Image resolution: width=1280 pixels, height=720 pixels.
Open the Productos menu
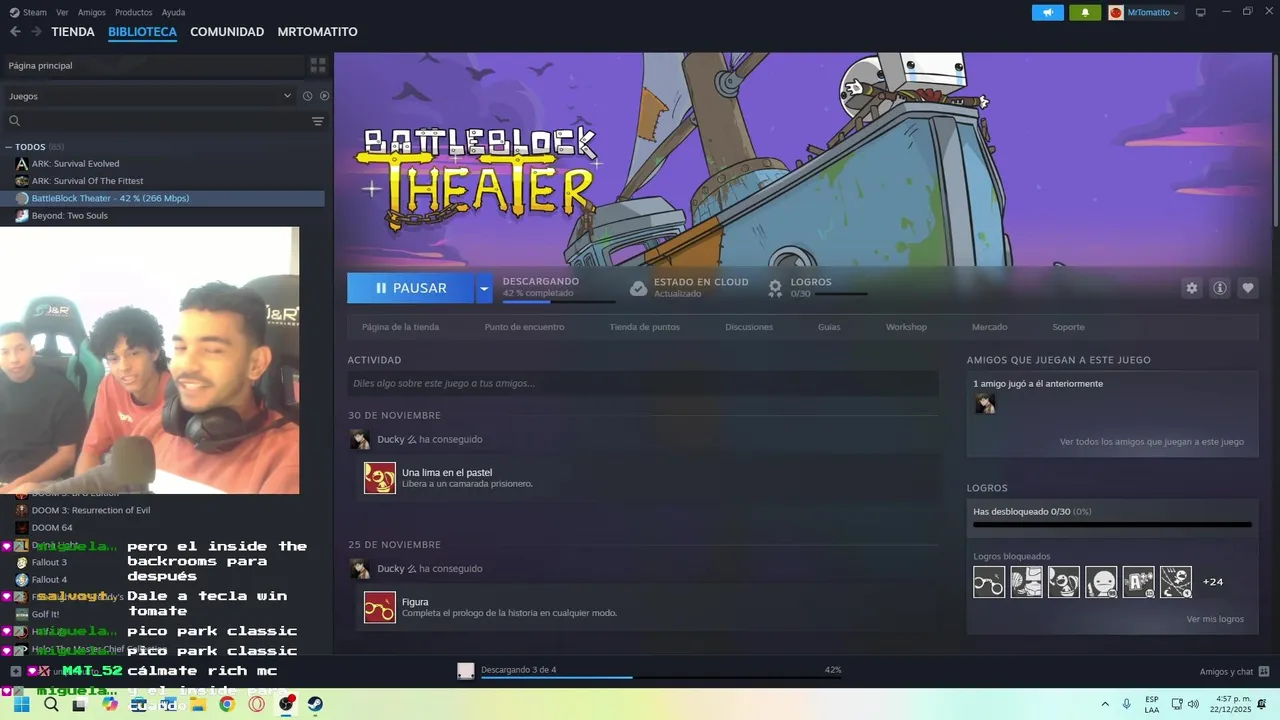(x=133, y=12)
